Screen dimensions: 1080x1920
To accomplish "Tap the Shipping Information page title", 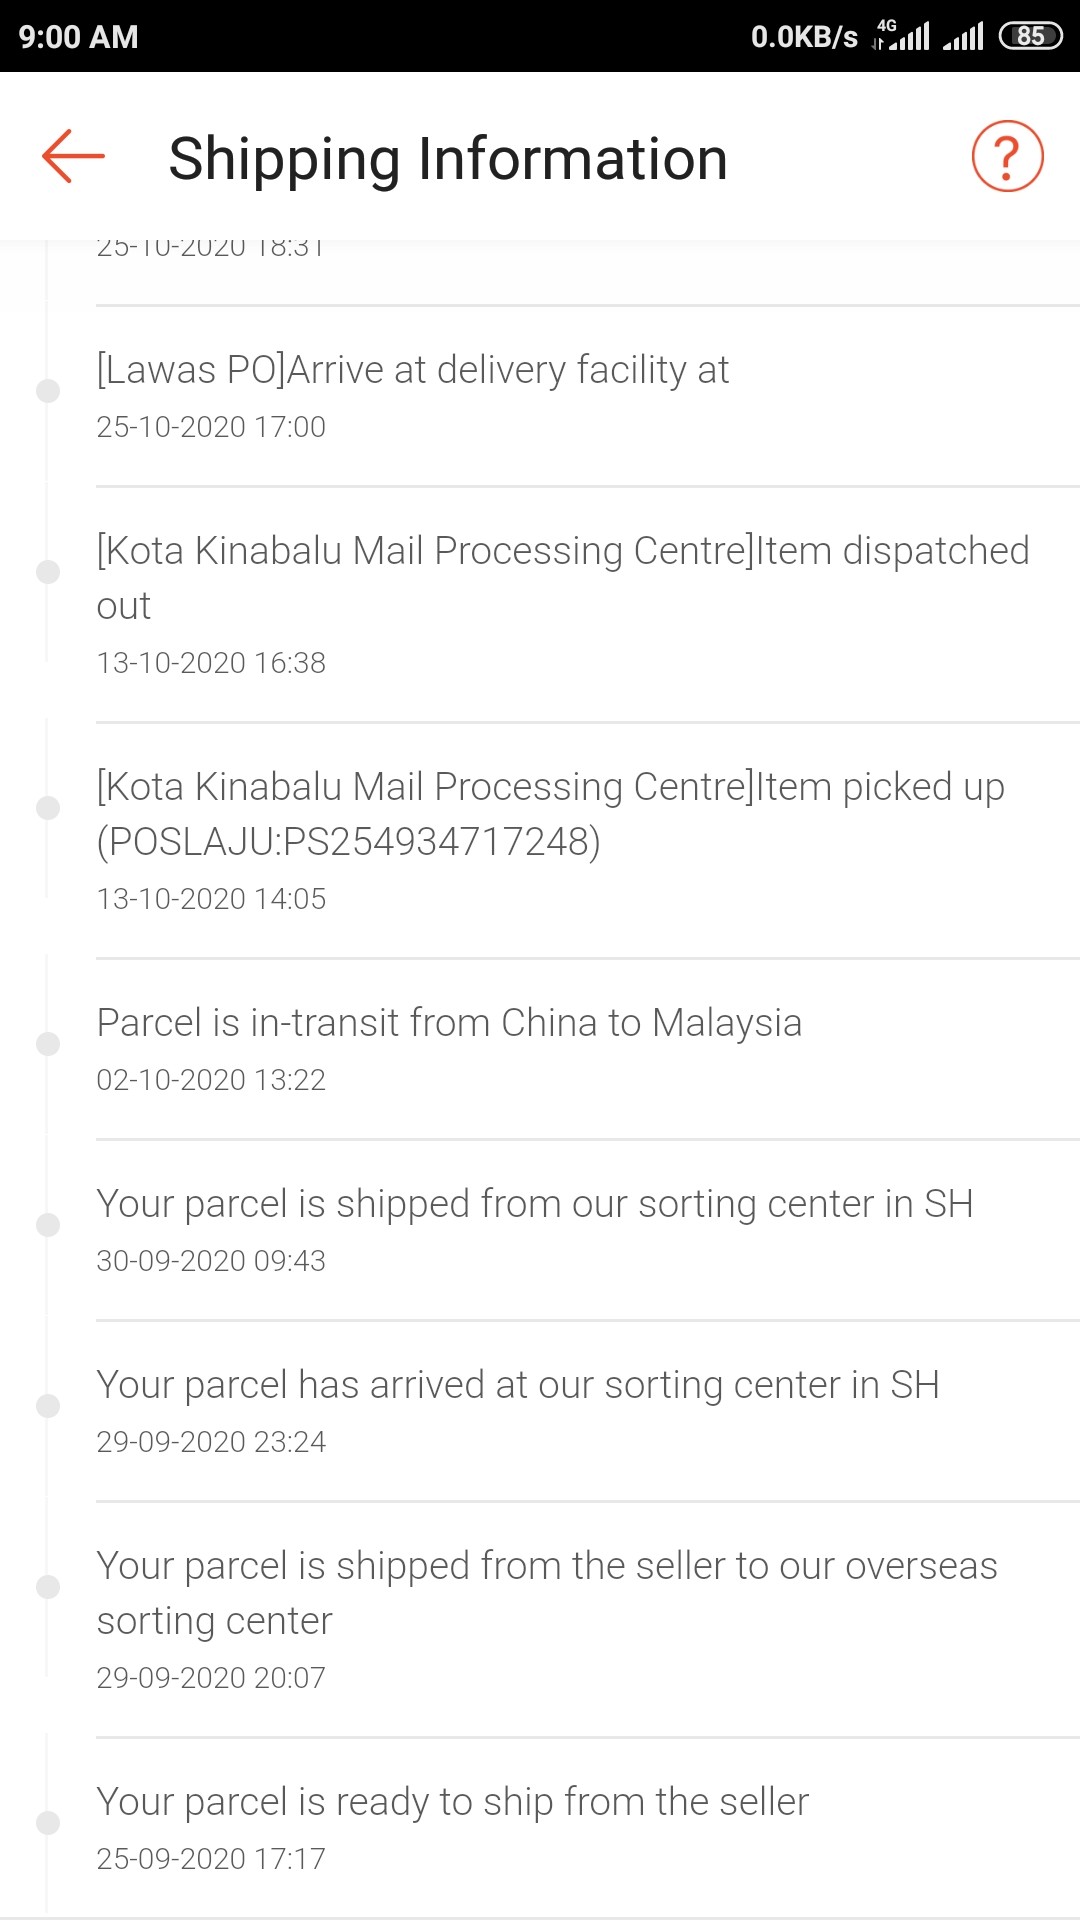I will [447, 158].
